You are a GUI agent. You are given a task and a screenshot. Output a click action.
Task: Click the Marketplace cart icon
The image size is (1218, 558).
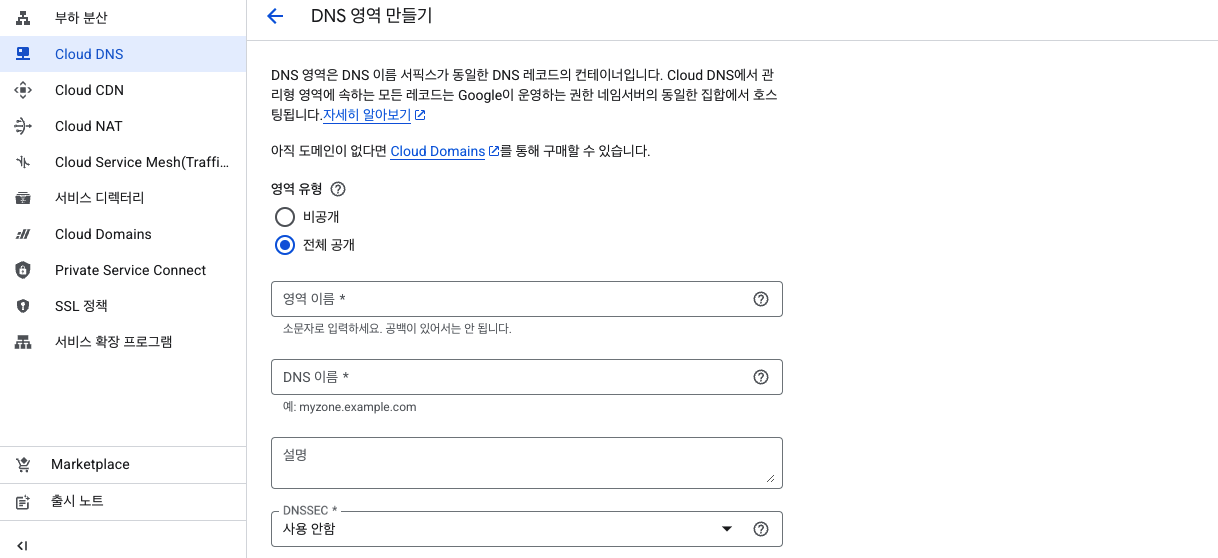pyautogui.click(x=23, y=464)
